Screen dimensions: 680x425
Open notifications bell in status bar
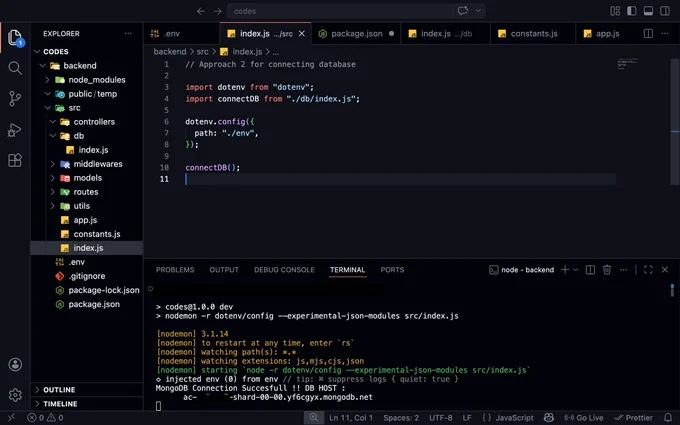(668, 418)
